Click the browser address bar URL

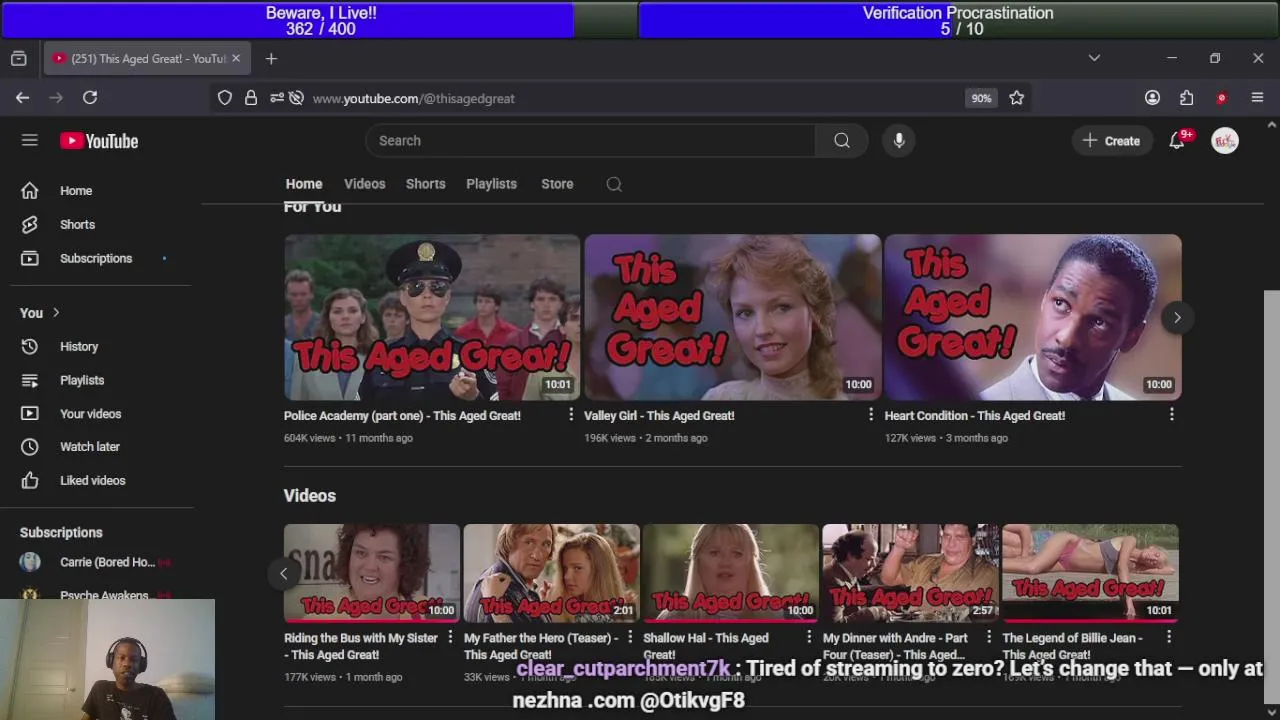[414, 98]
